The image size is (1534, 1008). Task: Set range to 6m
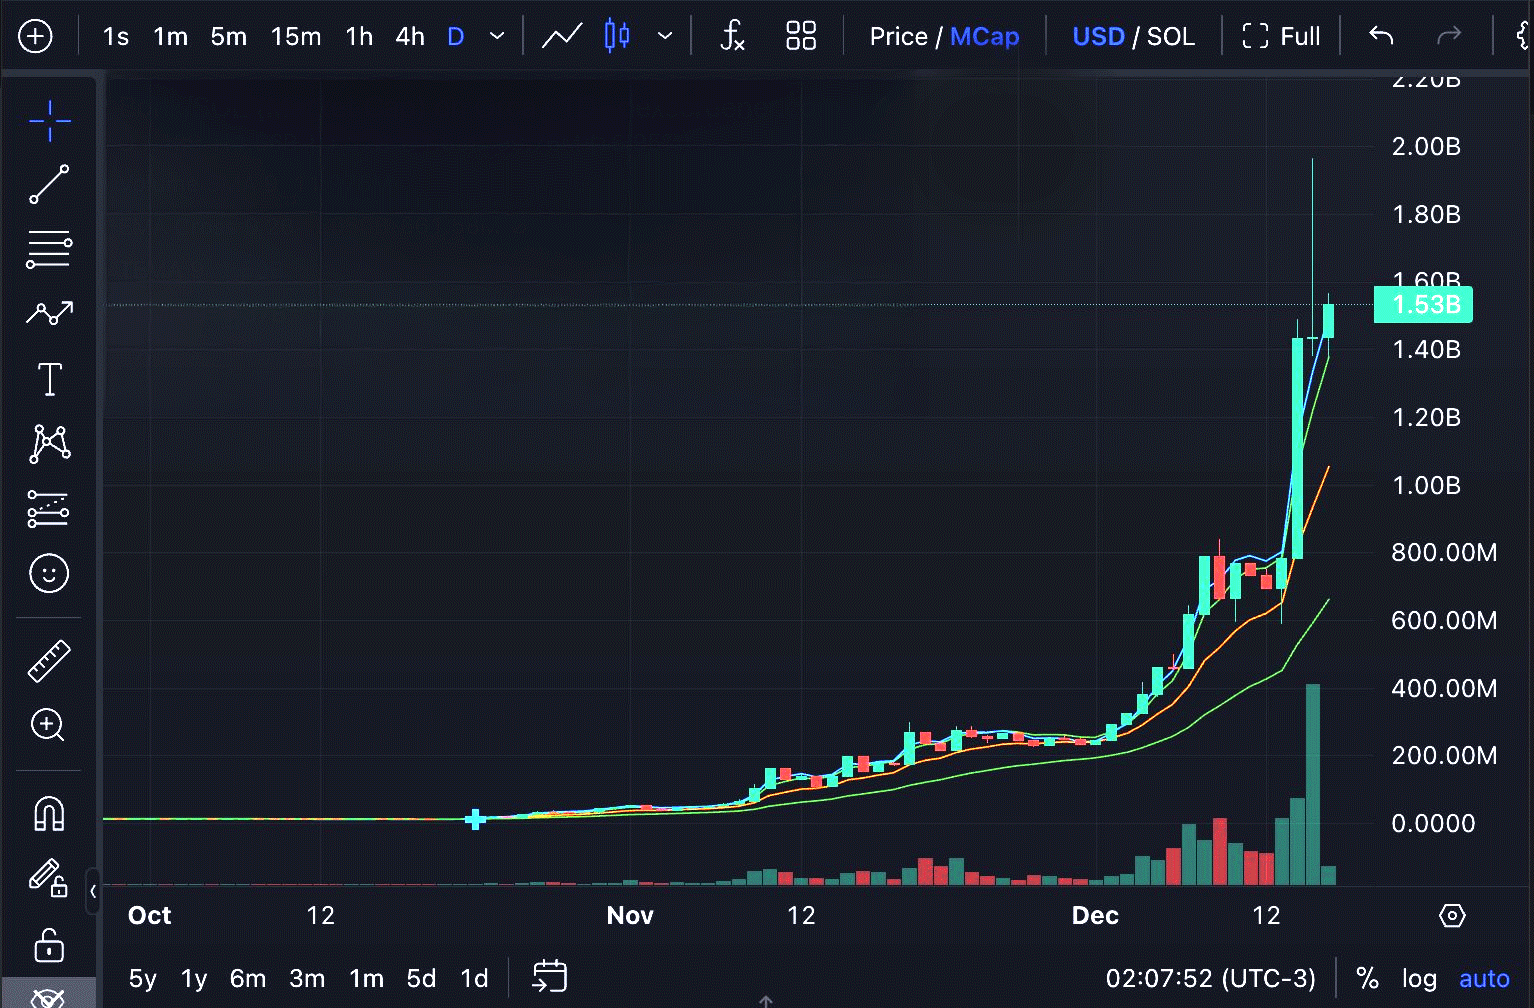coord(248,978)
